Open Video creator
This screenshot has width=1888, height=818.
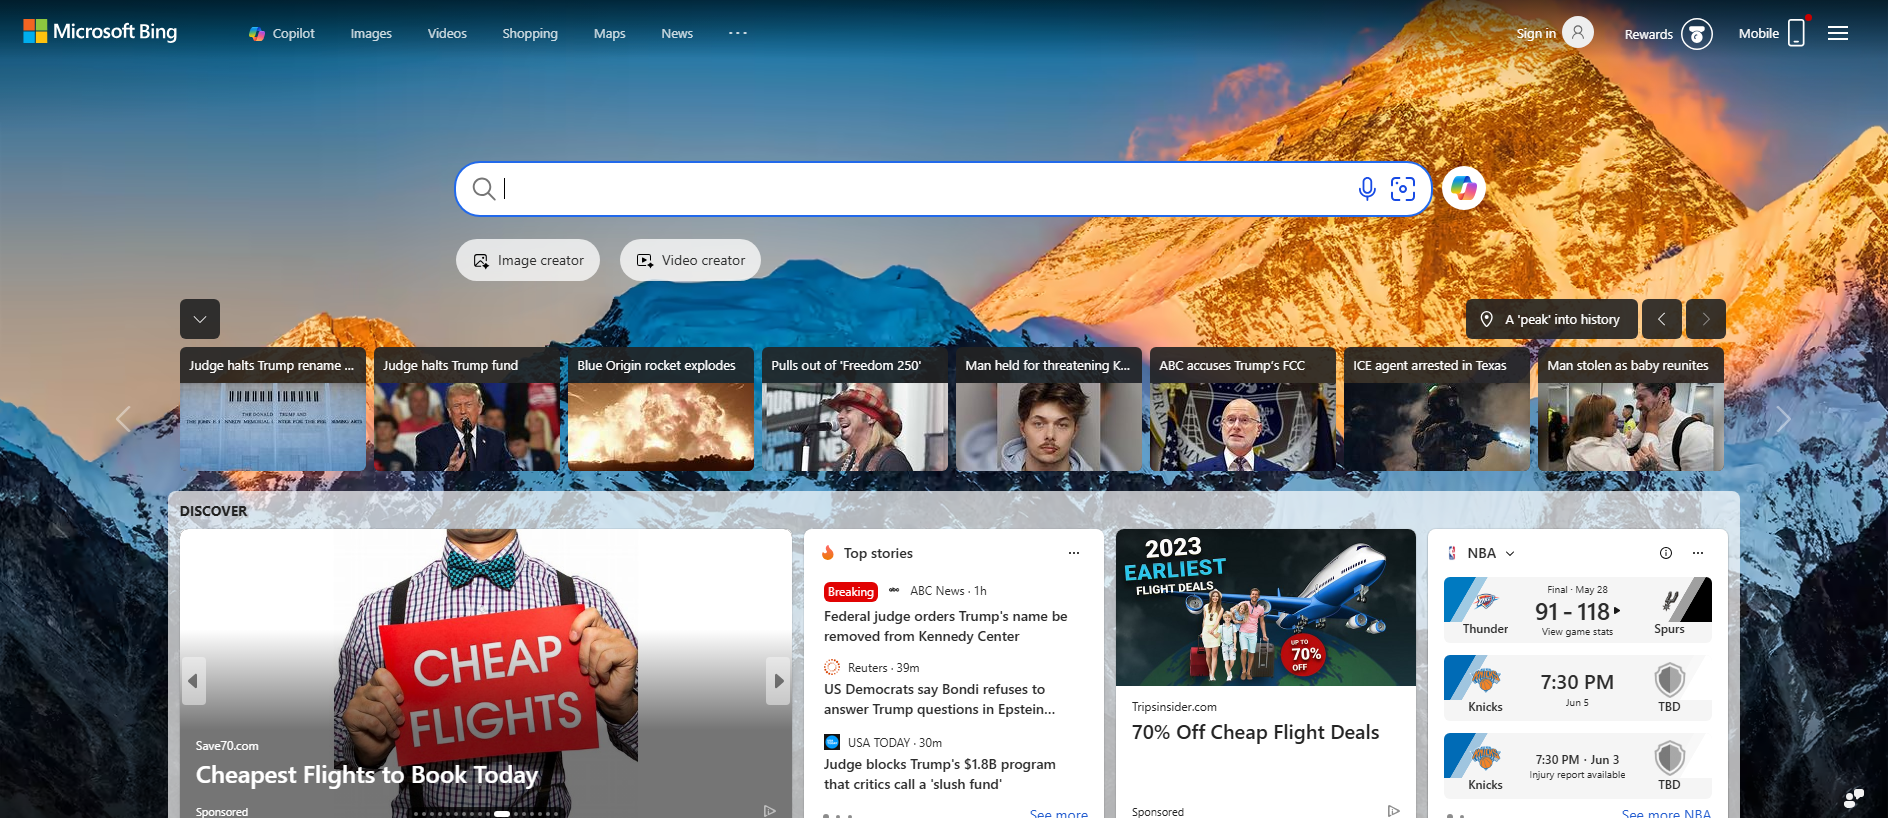[690, 260]
